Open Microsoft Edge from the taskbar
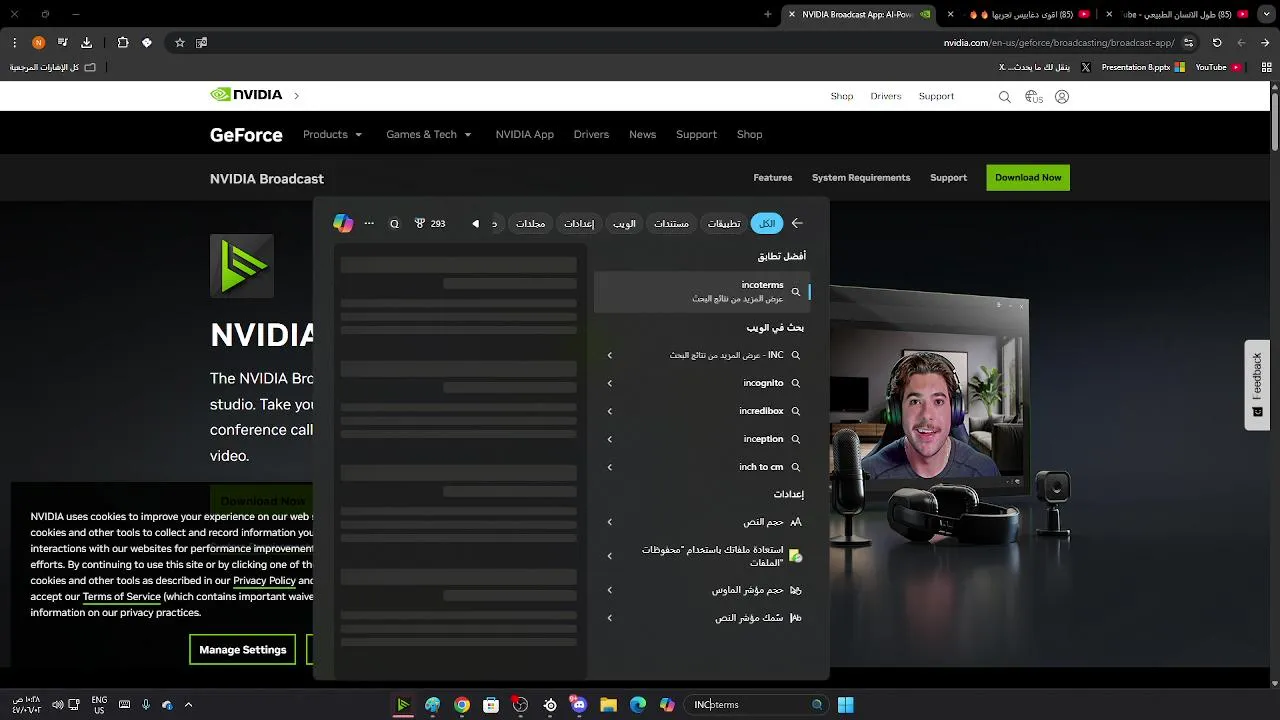1280x720 pixels. tap(638, 705)
